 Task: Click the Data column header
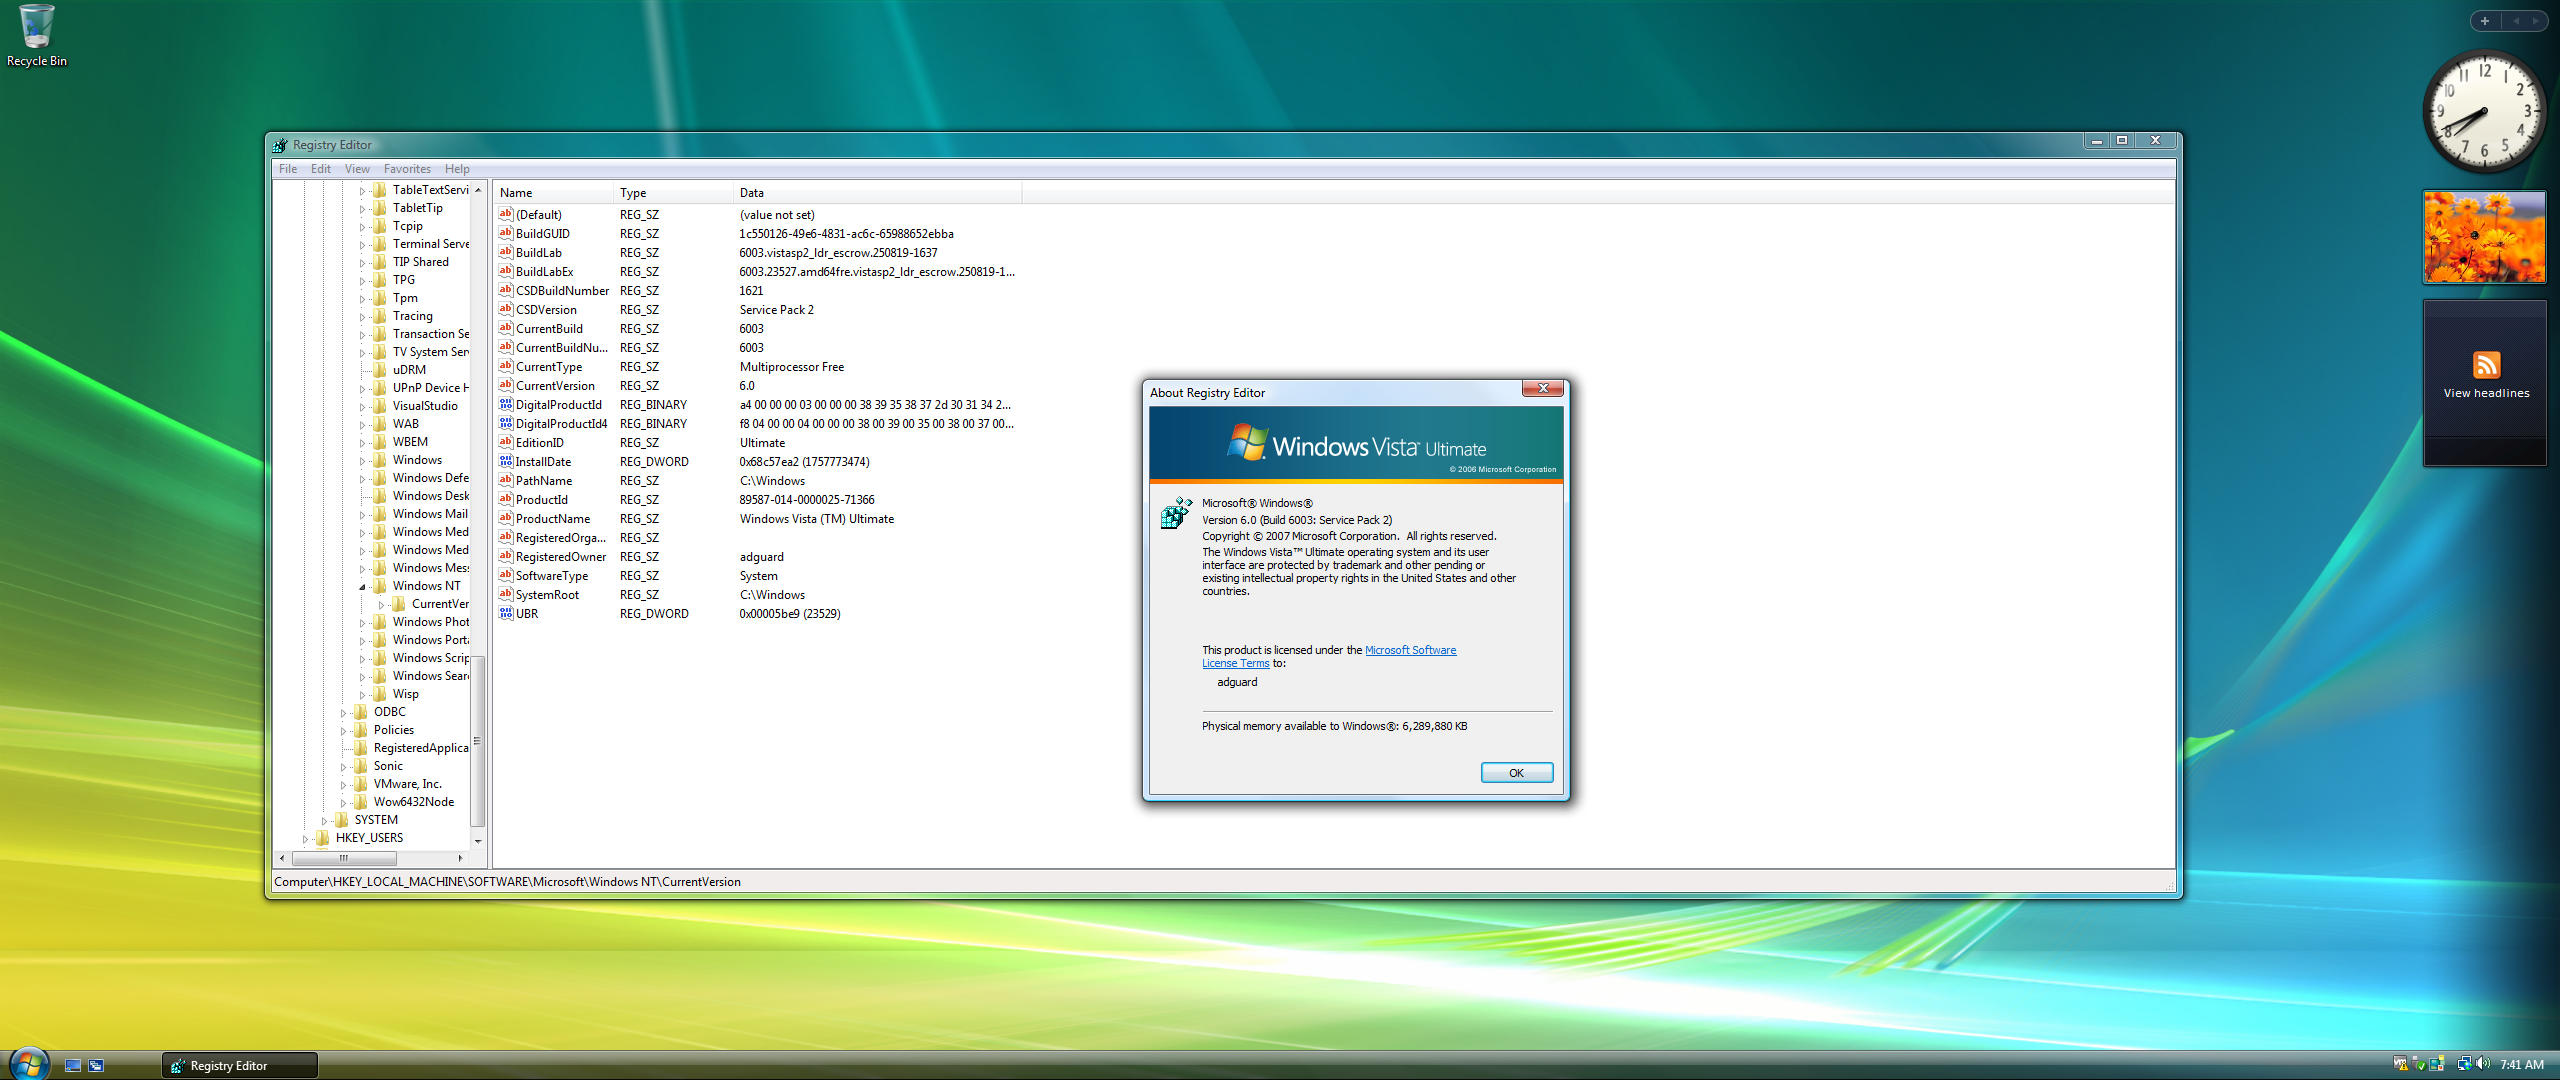pos(877,193)
